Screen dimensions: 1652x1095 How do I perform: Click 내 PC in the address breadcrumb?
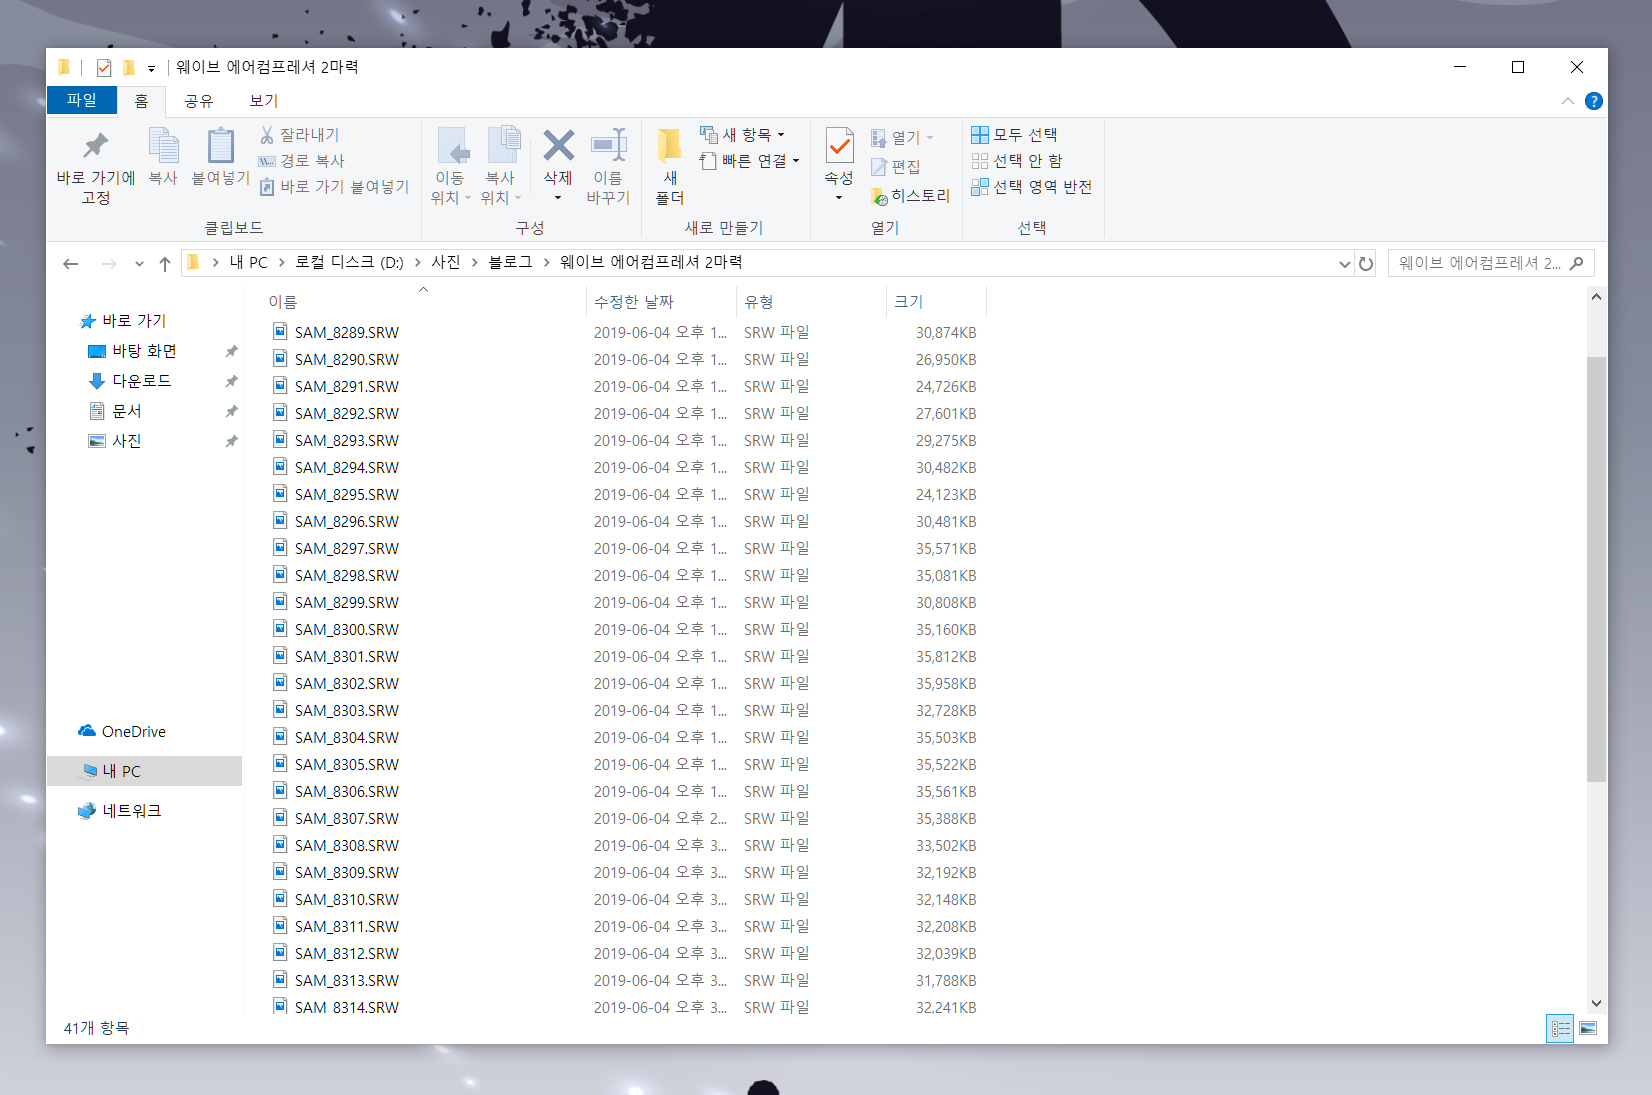coord(249,262)
